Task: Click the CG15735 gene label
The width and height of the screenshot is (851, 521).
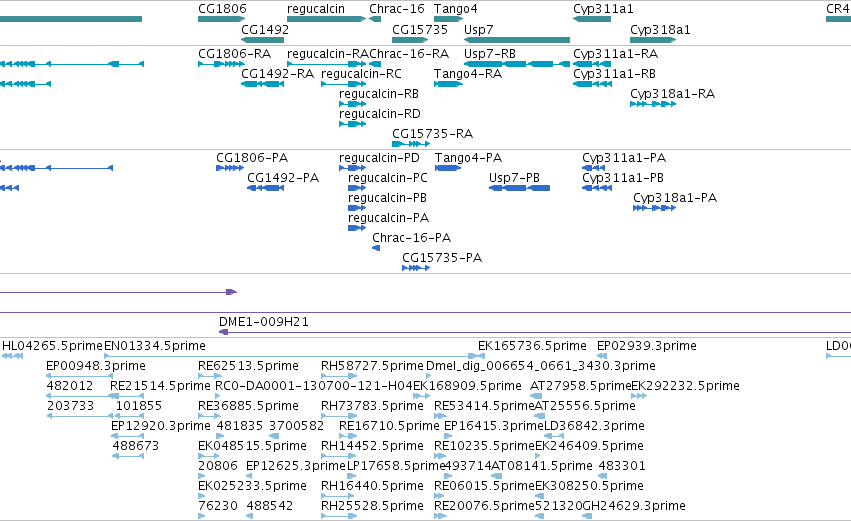Action: point(420,29)
